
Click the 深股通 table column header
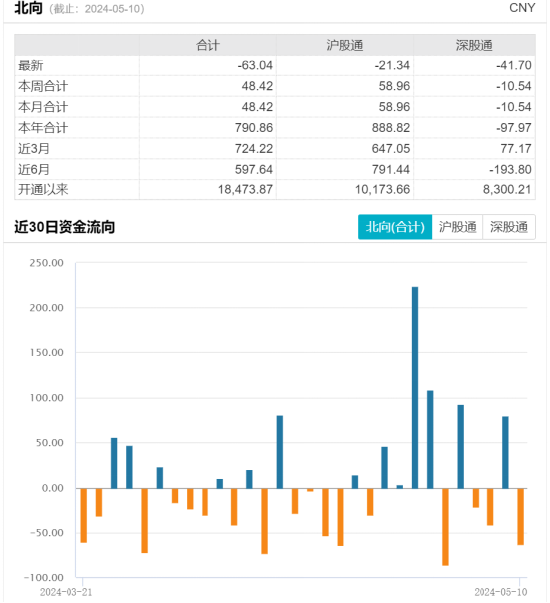pos(474,45)
